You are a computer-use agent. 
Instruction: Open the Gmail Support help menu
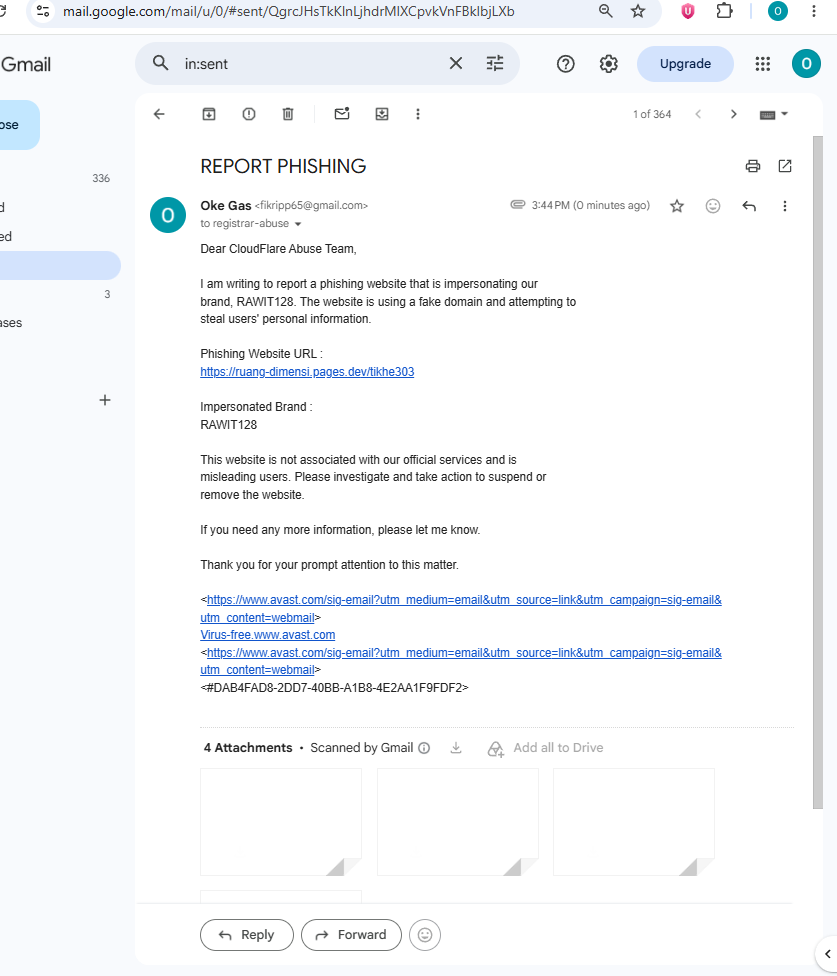pos(566,63)
